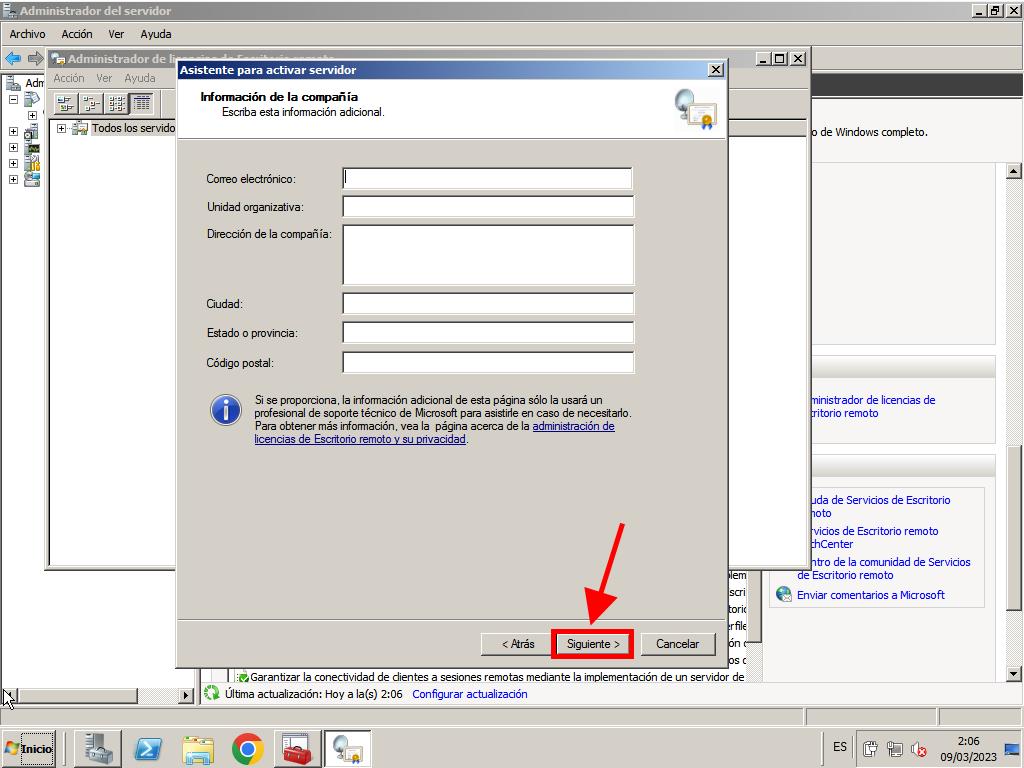This screenshot has width=1024, height=768.
Task: Click the Cancelar button in the wizard
Action: pos(677,644)
